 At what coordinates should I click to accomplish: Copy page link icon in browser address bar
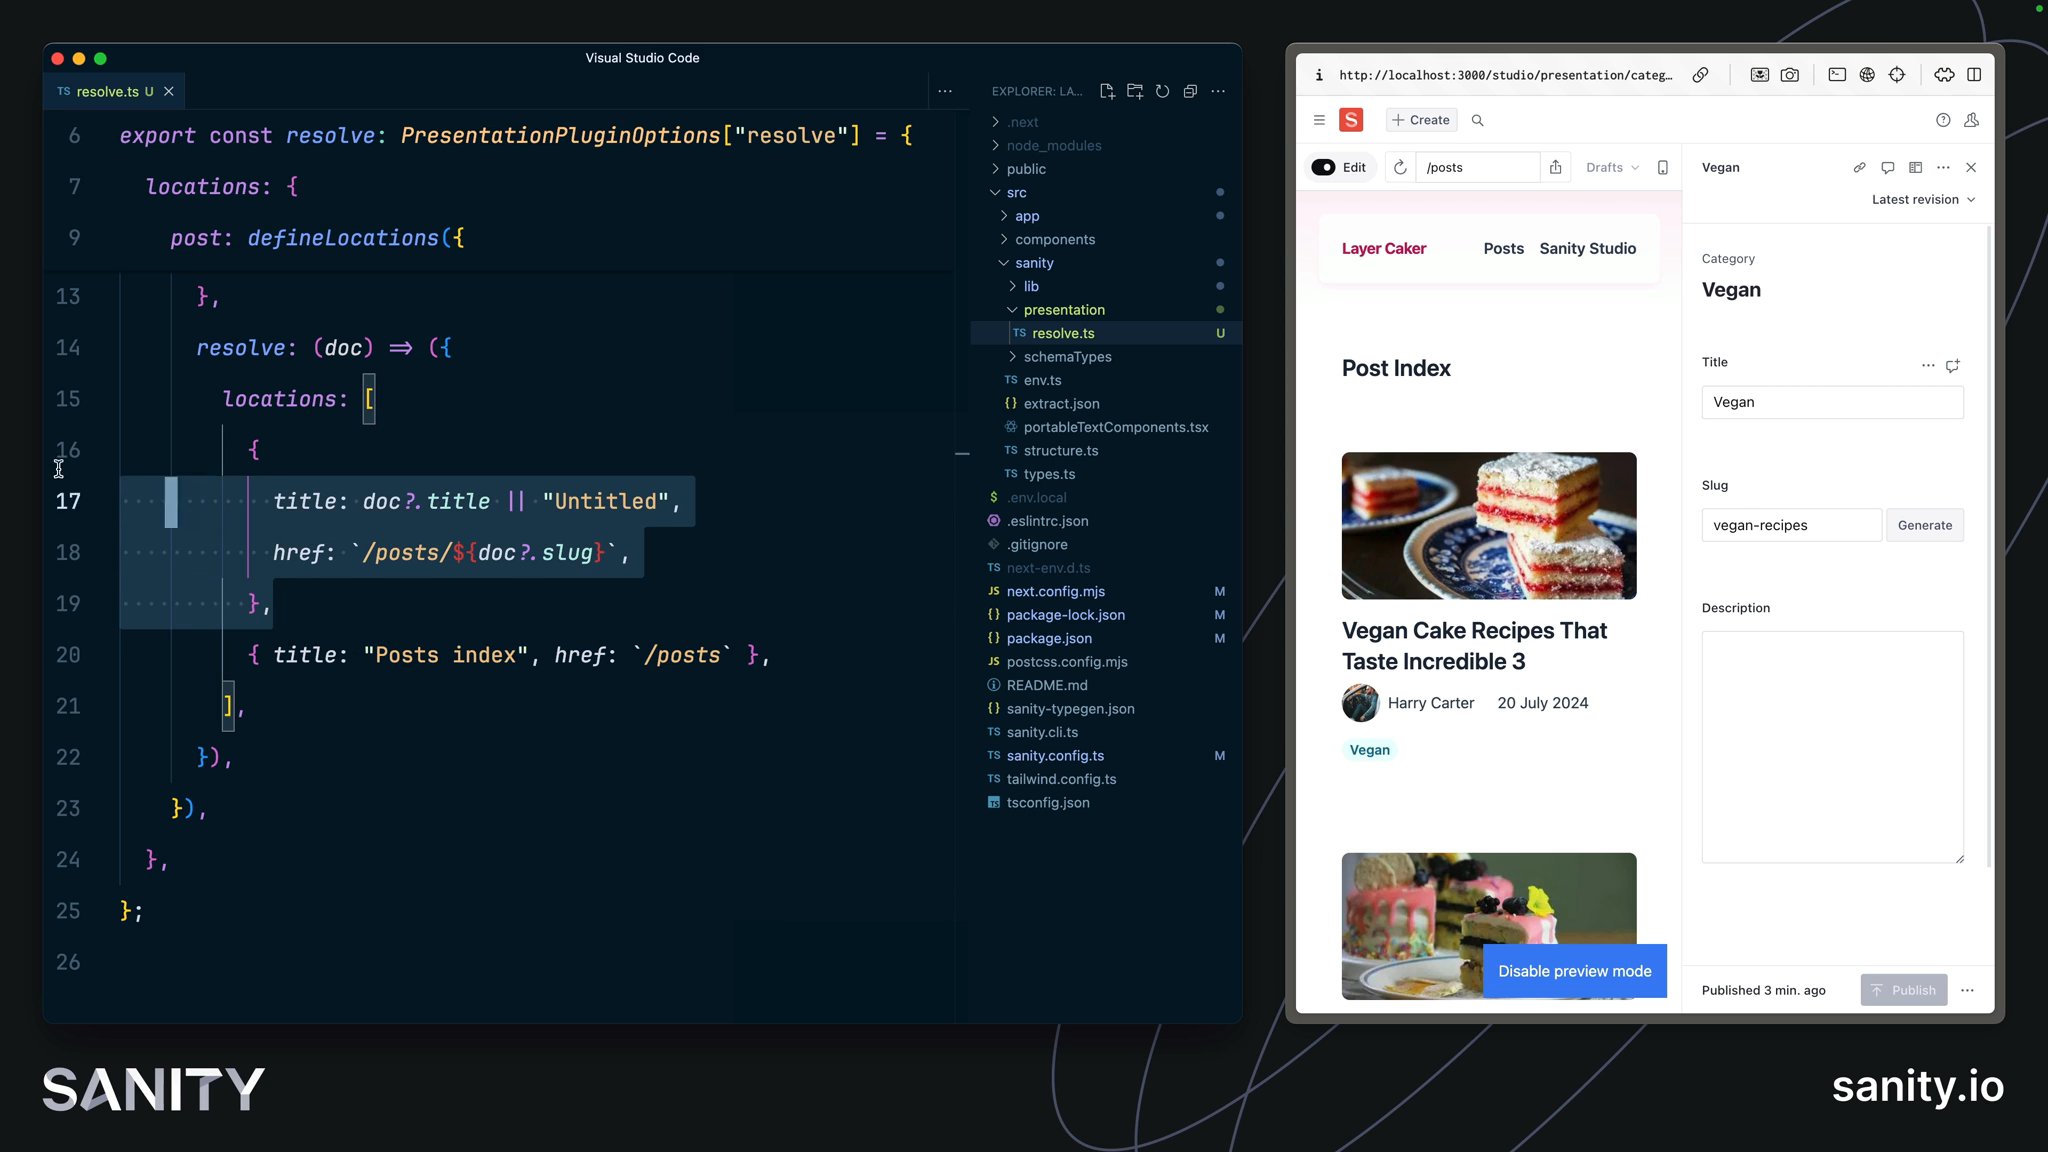(x=1700, y=75)
